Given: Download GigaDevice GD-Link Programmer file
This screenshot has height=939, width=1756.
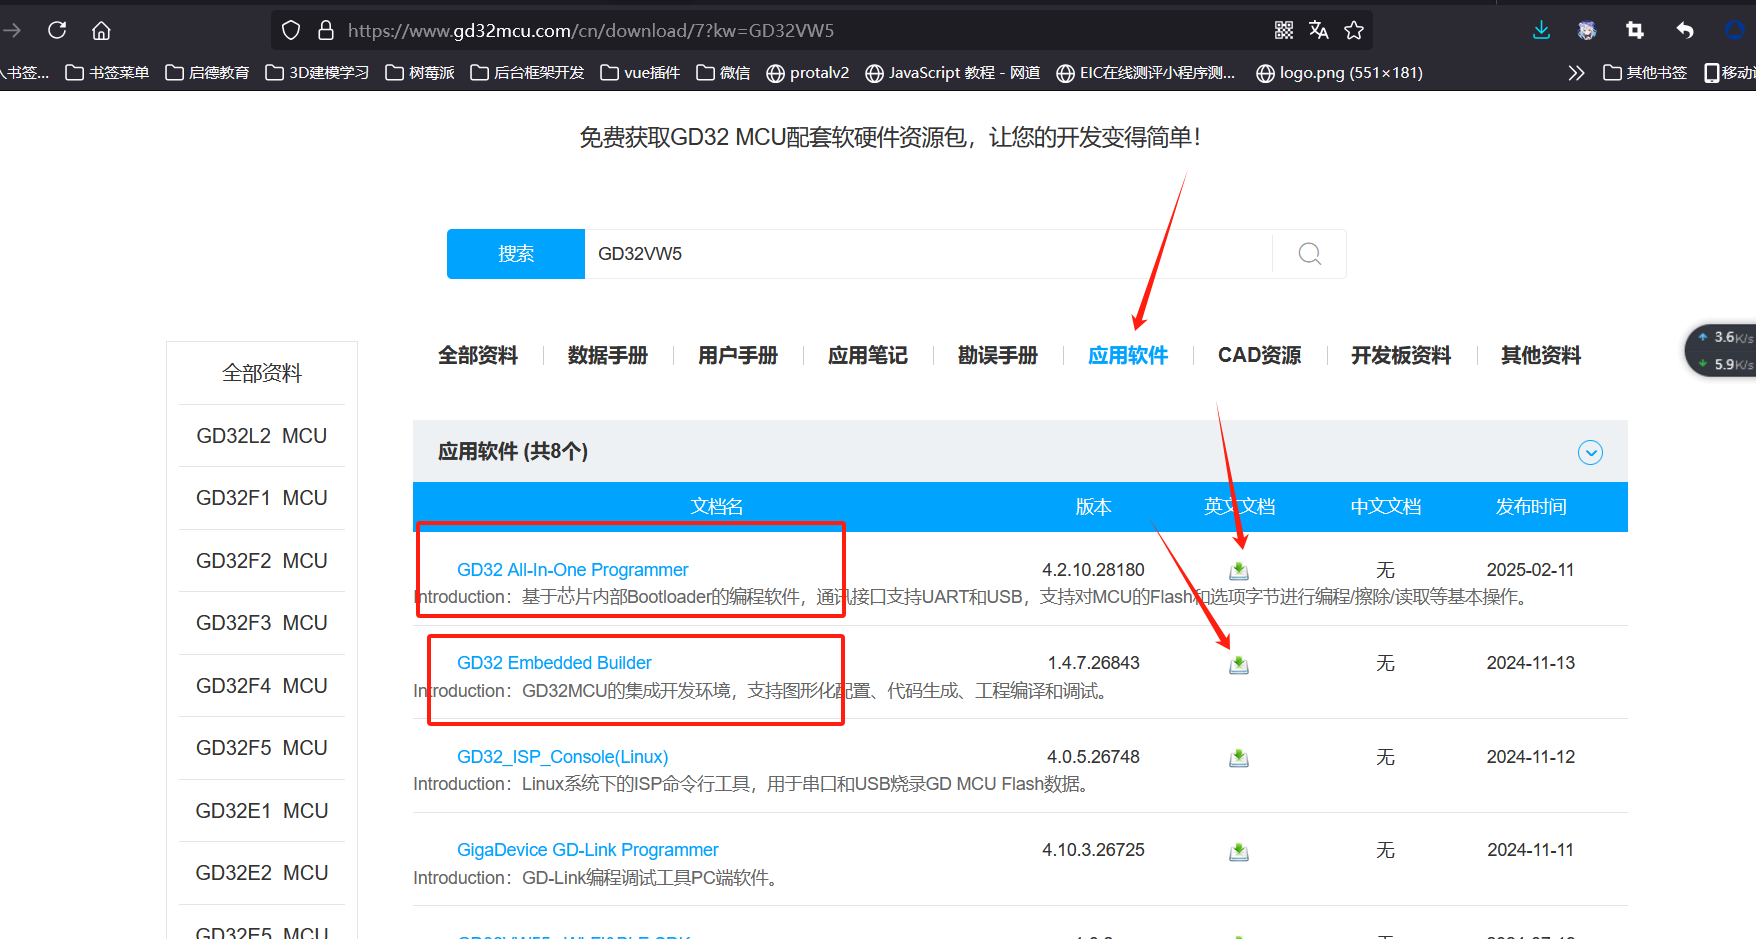Looking at the screenshot, I should pos(1239,852).
